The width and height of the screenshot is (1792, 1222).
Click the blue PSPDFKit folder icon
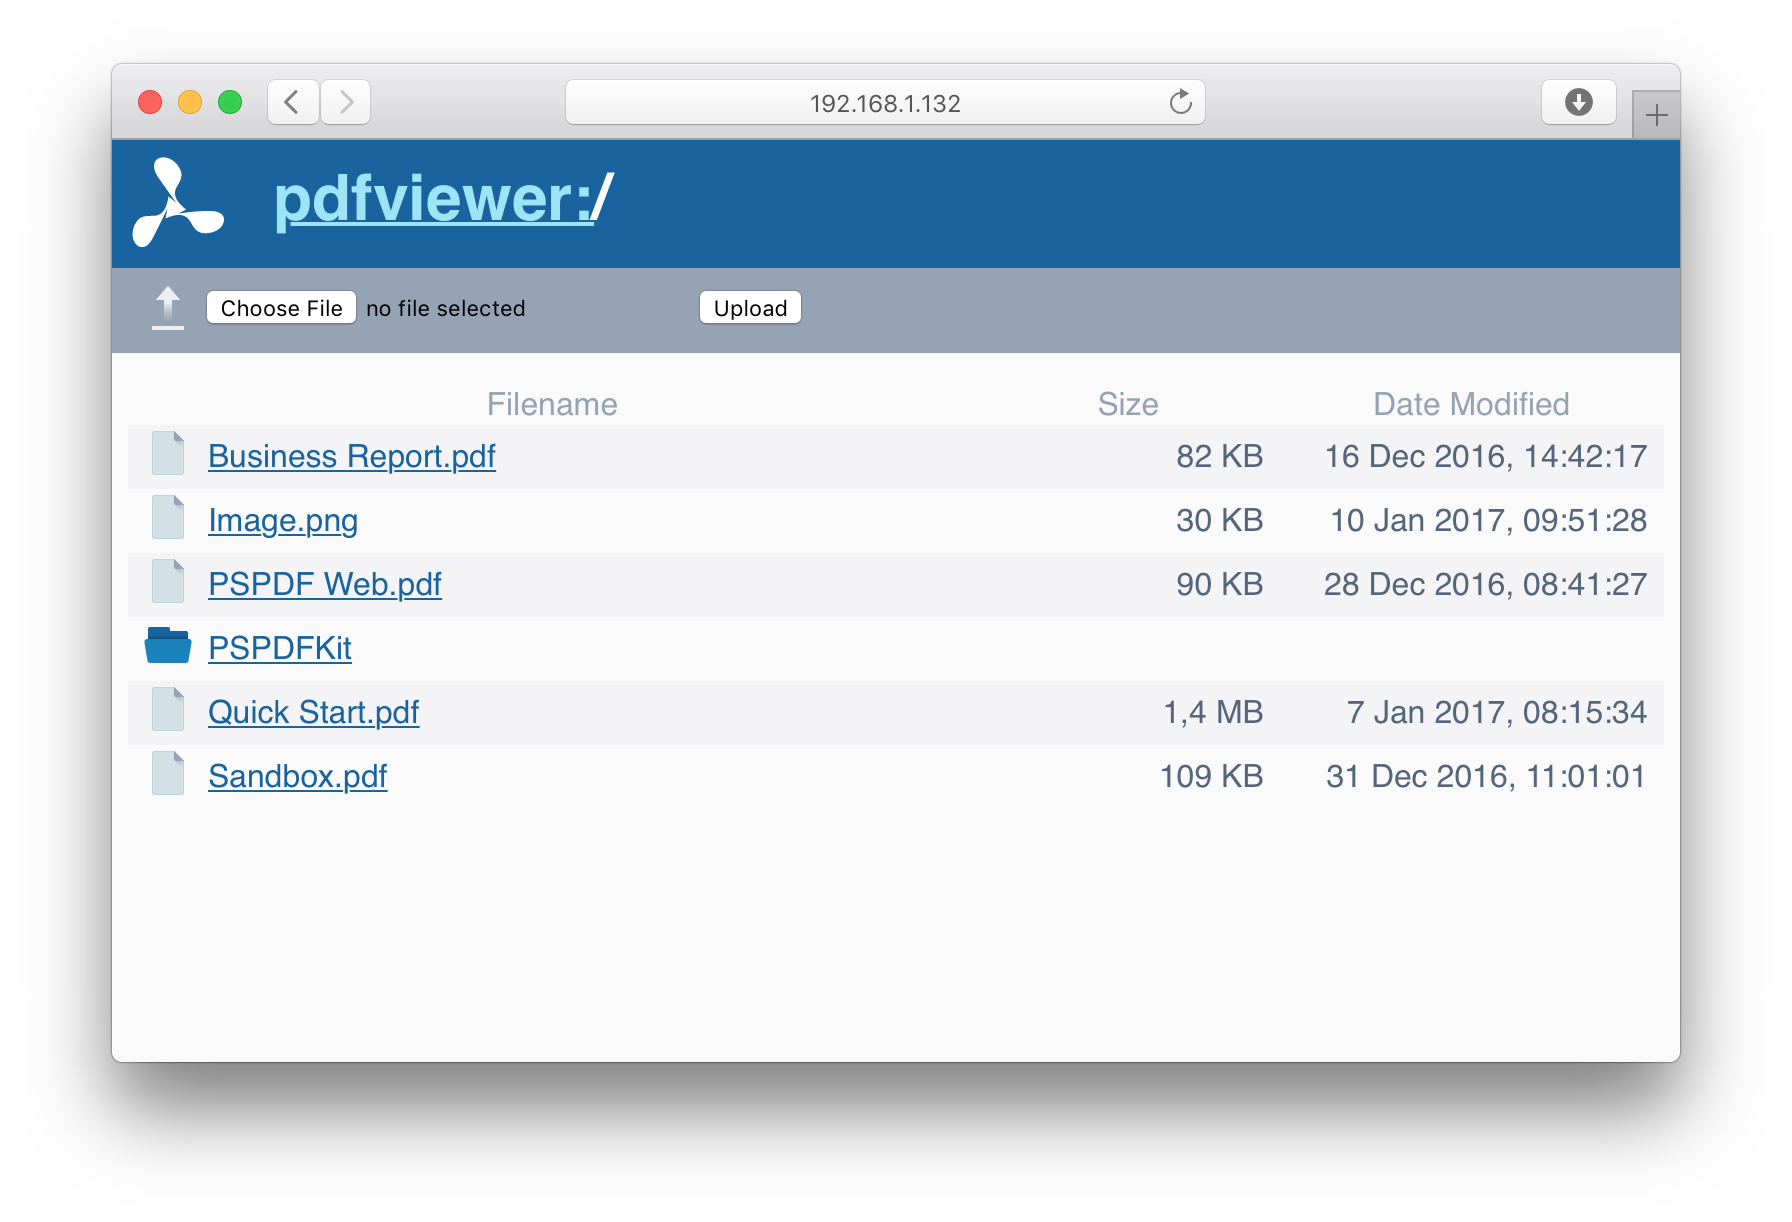click(168, 645)
